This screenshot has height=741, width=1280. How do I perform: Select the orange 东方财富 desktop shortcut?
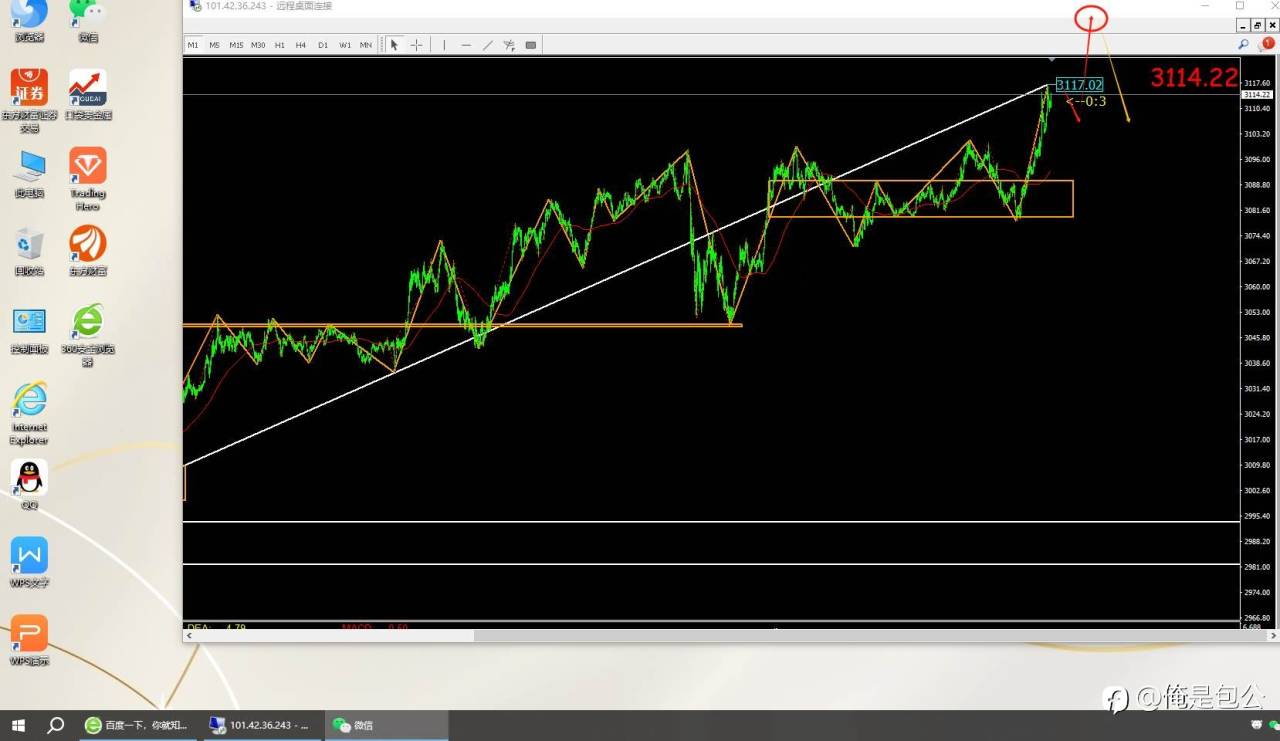(x=88, y=251)
